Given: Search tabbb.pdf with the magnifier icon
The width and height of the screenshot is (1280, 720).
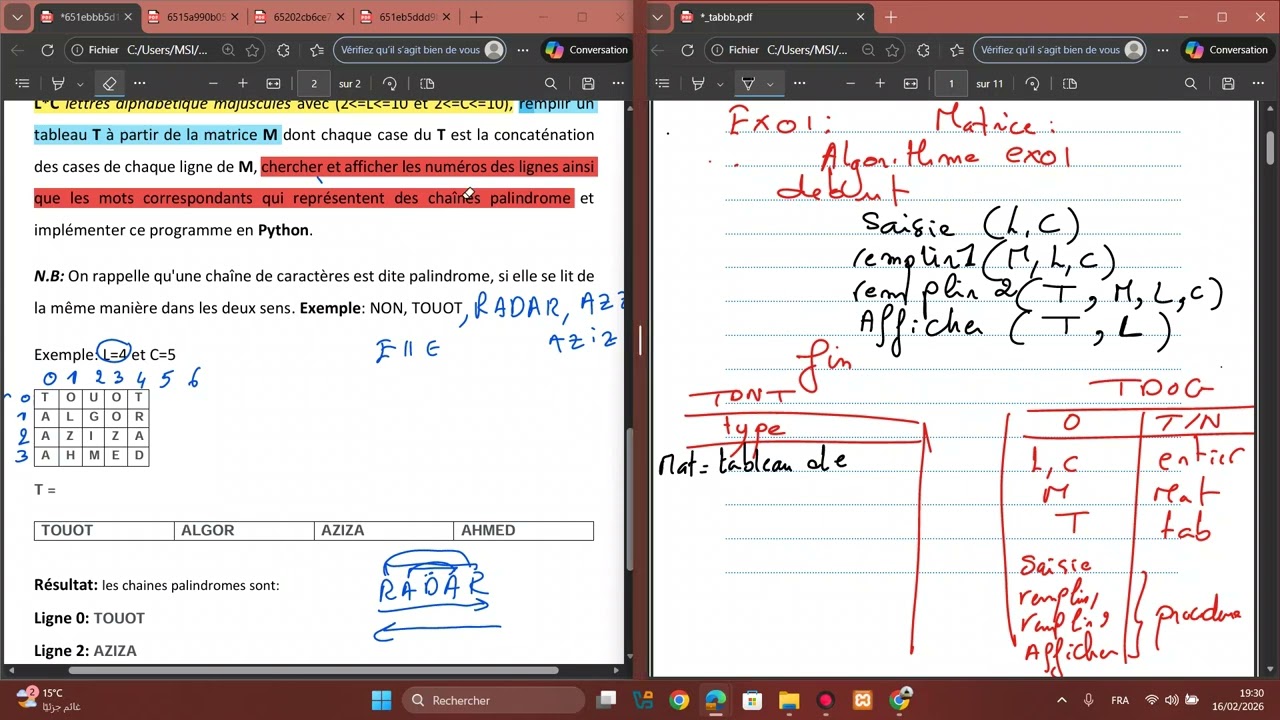Looking at the screenshot, I should 1191,84.
